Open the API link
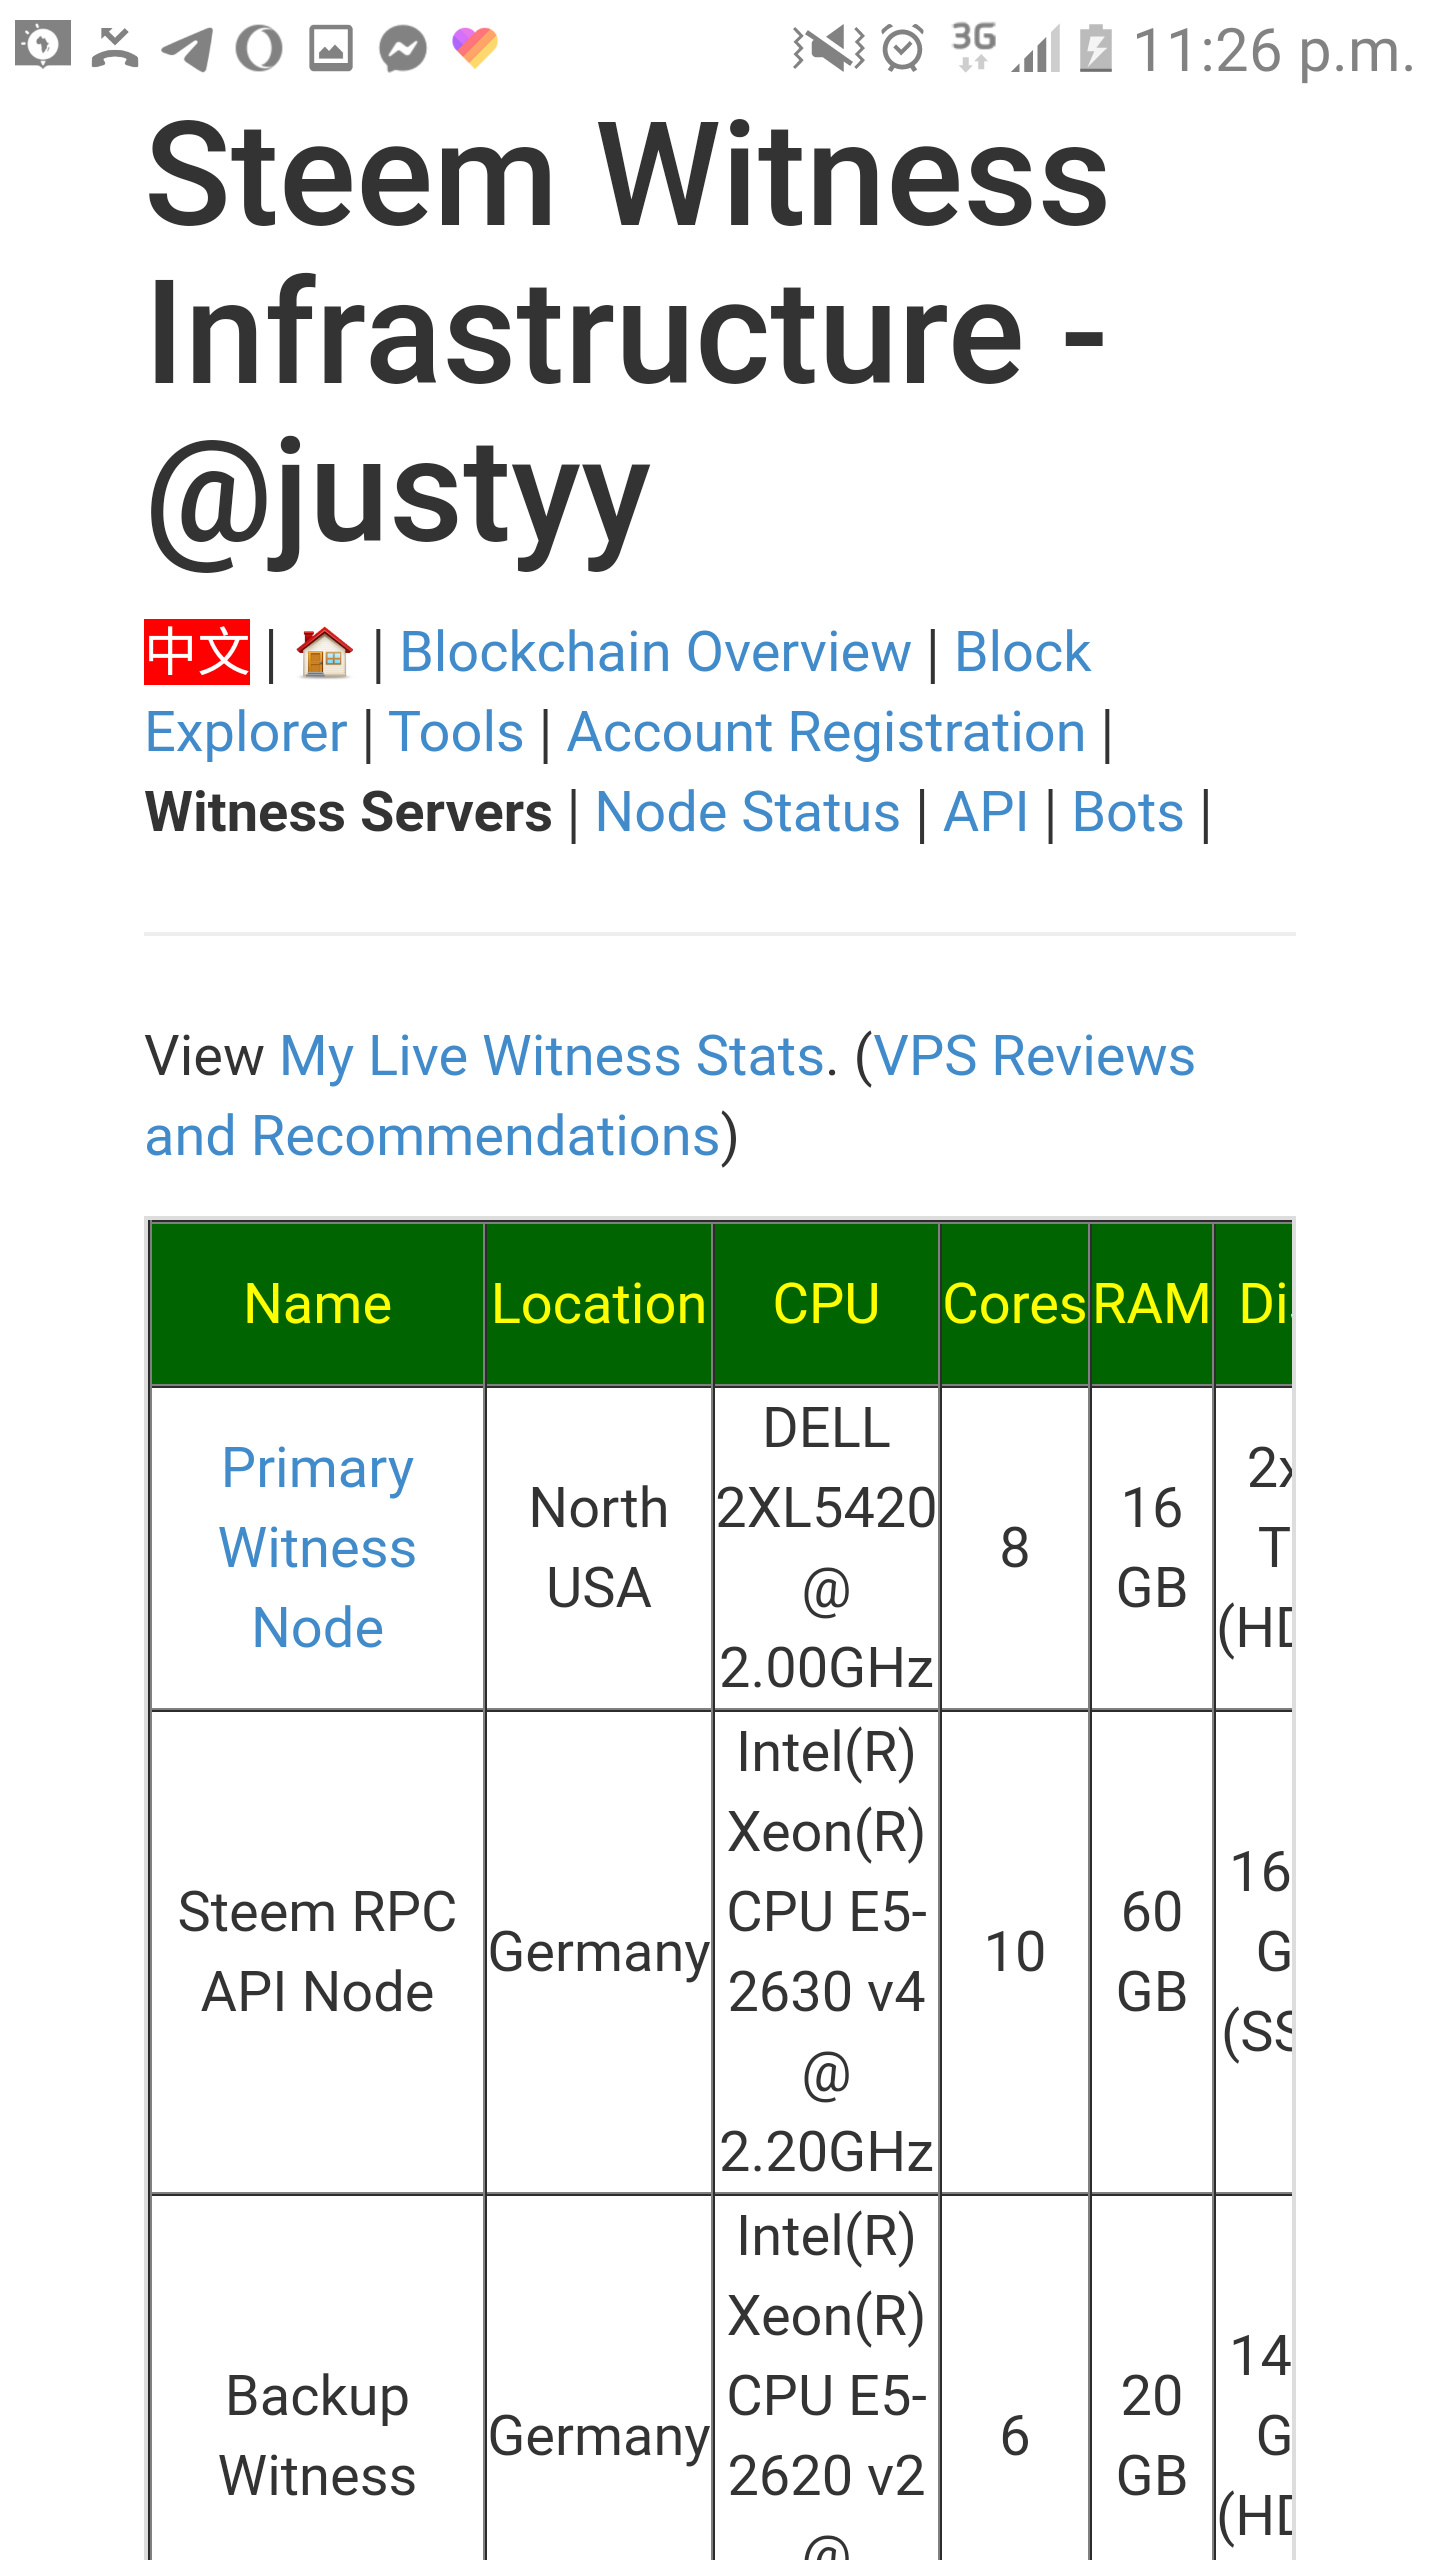This screenshot has height=2560, width=1440. tap(986, 812)
